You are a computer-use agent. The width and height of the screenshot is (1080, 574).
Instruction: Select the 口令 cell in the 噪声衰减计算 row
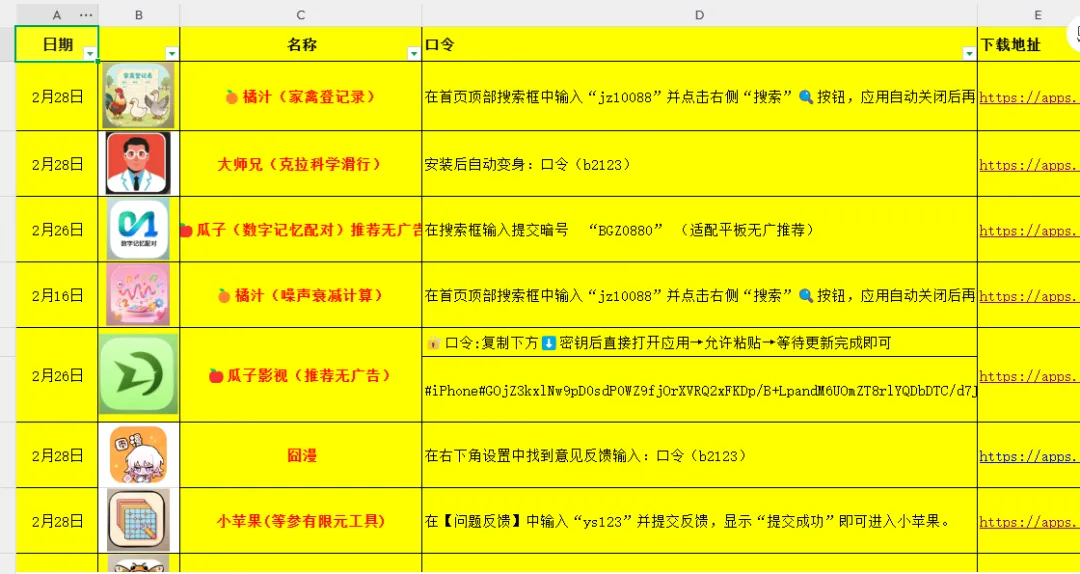point(699,295)
